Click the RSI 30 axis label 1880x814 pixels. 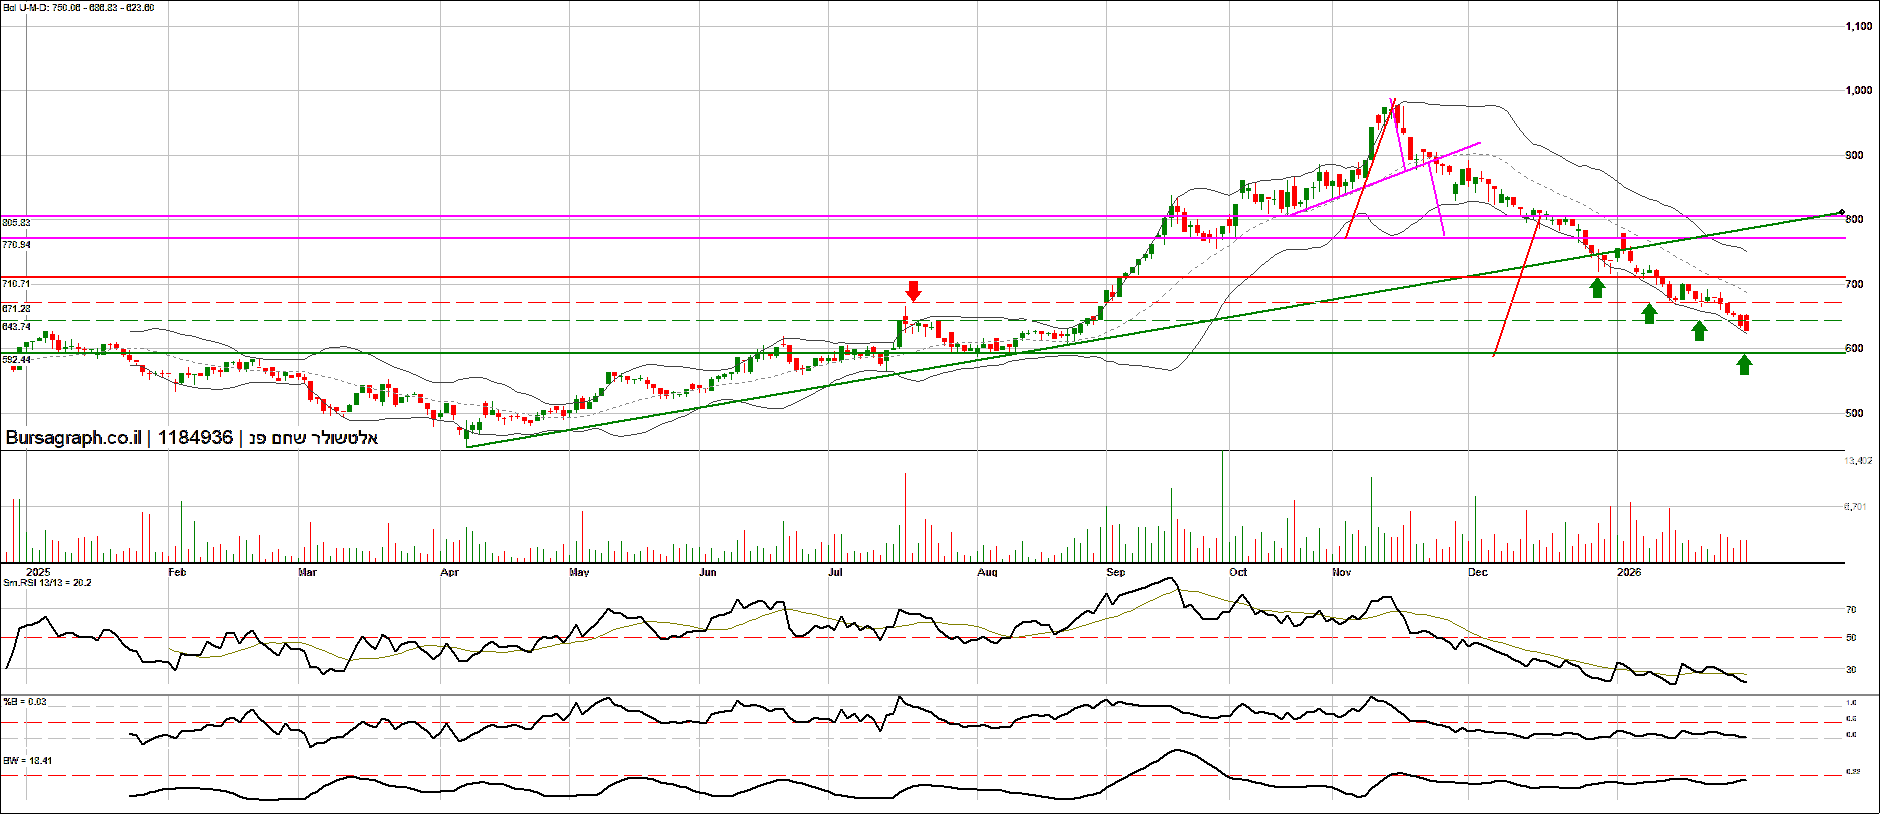point(1851,669)
